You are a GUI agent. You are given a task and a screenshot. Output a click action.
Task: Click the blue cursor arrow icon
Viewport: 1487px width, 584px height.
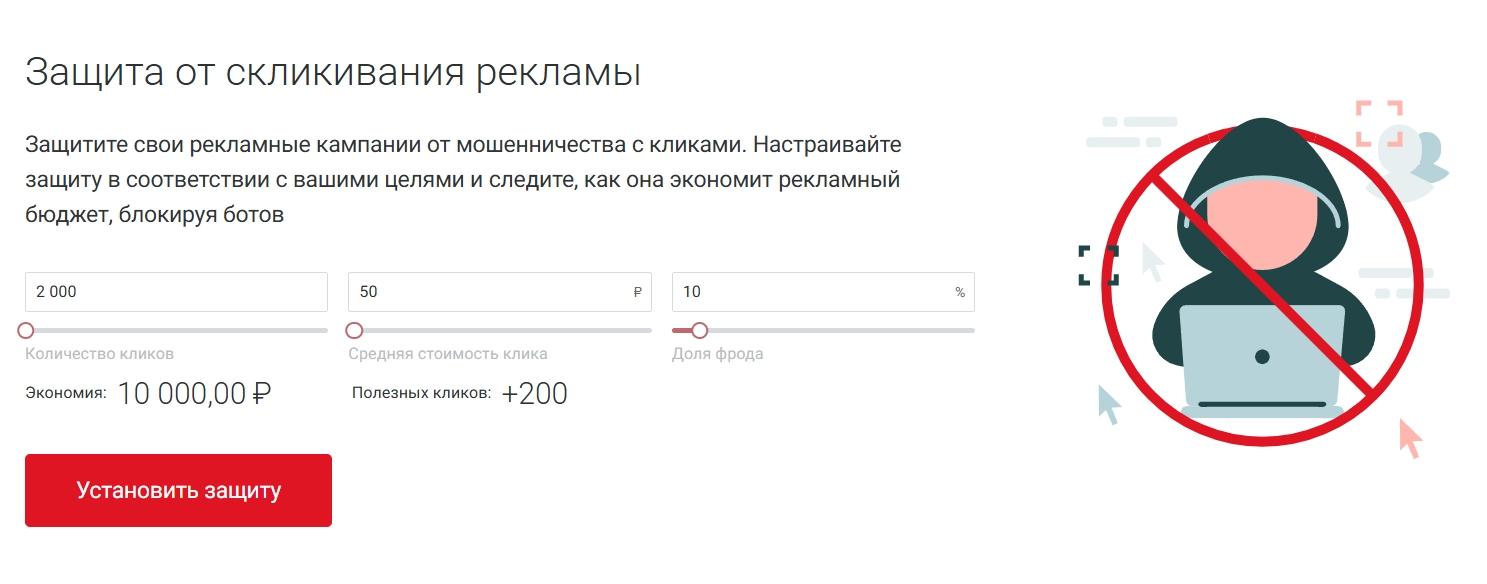(x=1109, y=403)
